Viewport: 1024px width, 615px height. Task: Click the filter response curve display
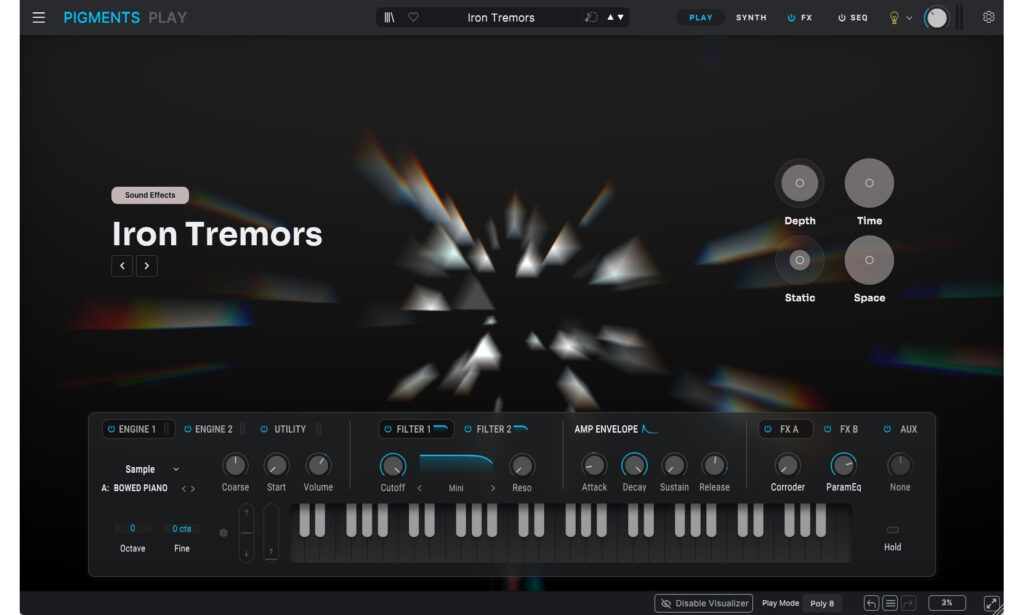click(x=456, y=465)
